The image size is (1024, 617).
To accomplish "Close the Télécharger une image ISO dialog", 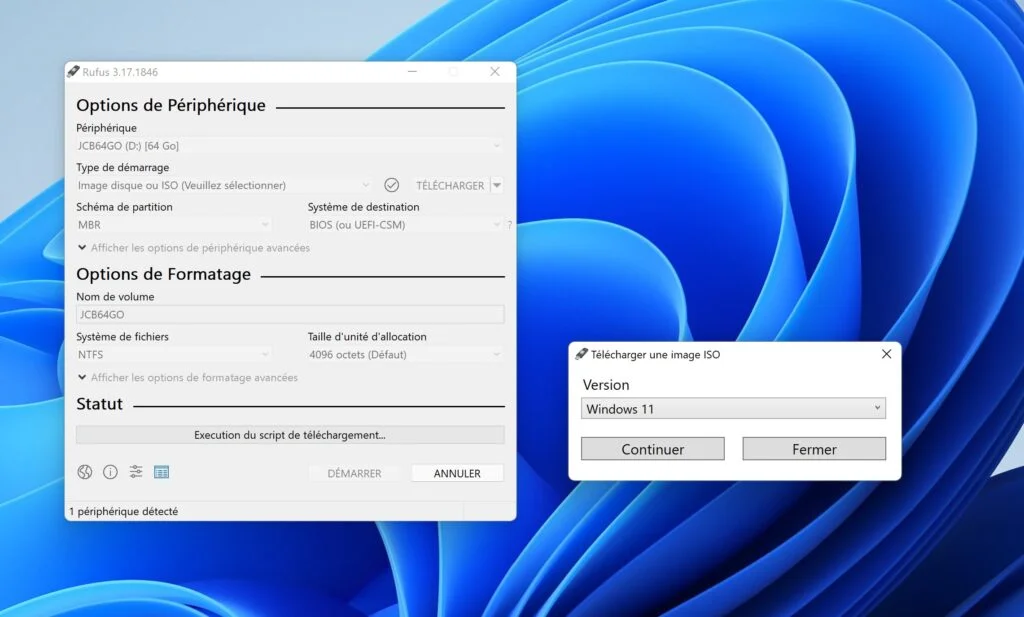I will pyautogui.click(x=886, y=354).
